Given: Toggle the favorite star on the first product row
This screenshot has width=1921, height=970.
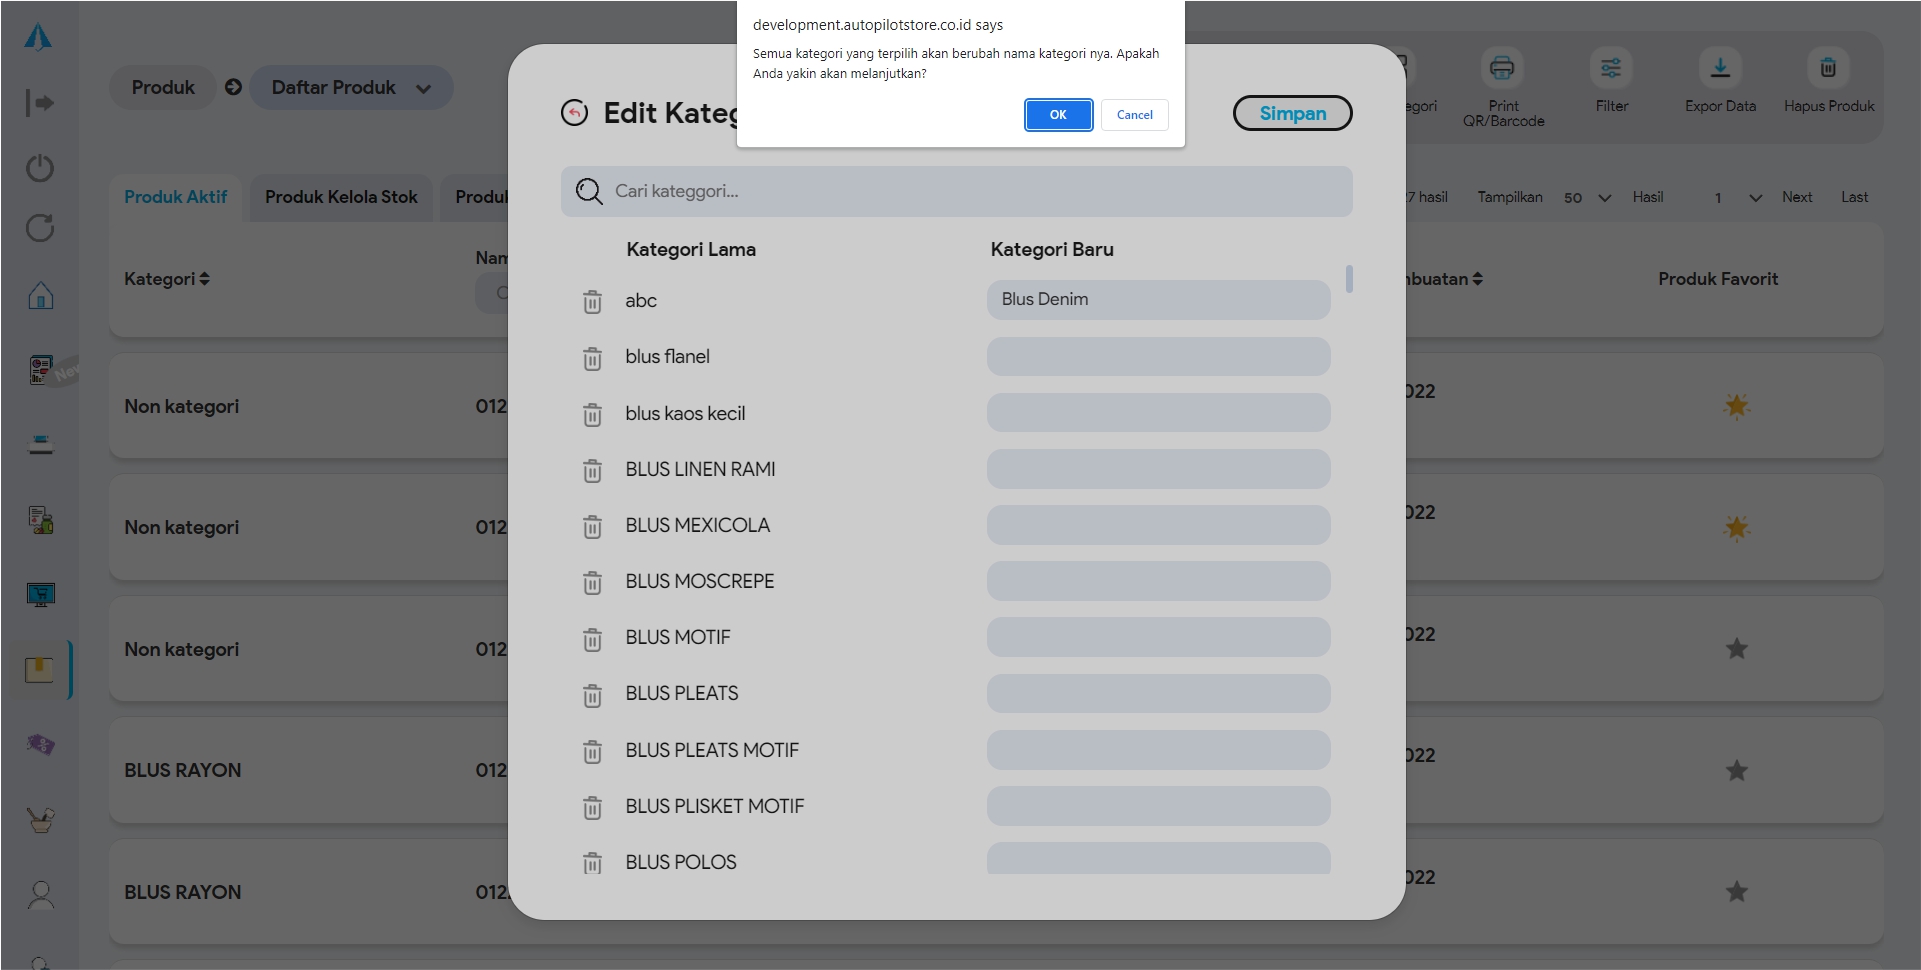Looking at the screenshot, I should 1737,406.
